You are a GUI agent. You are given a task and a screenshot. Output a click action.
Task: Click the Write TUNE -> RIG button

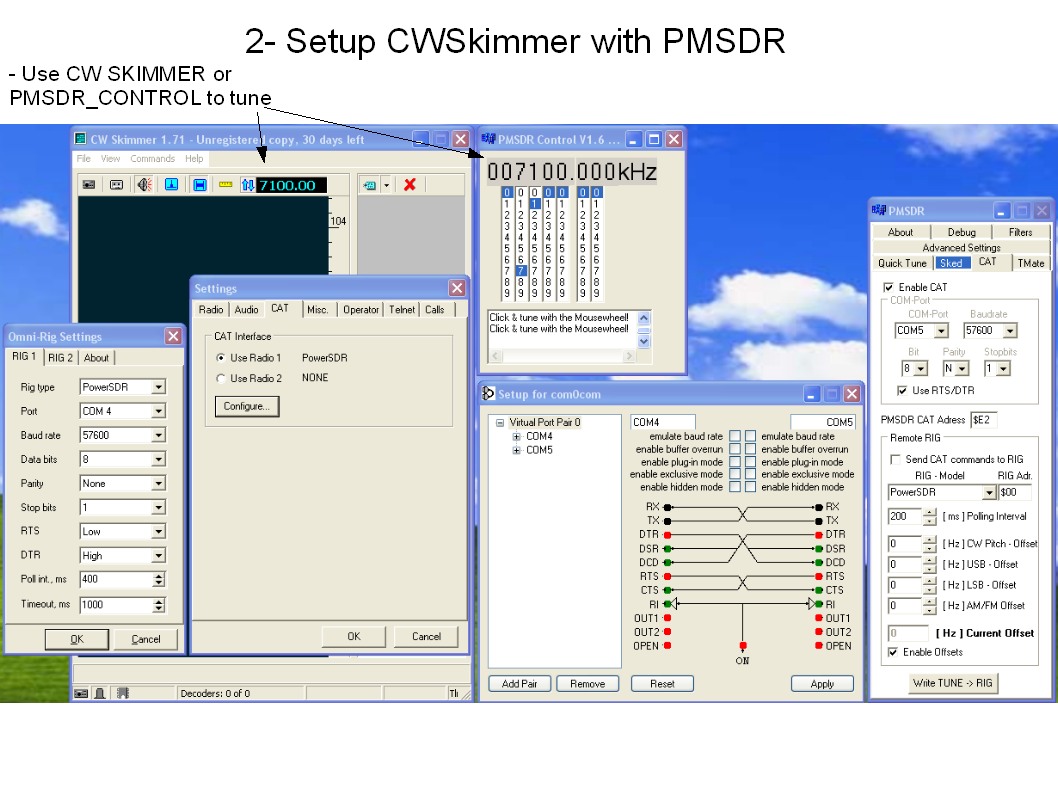[953, 683]
